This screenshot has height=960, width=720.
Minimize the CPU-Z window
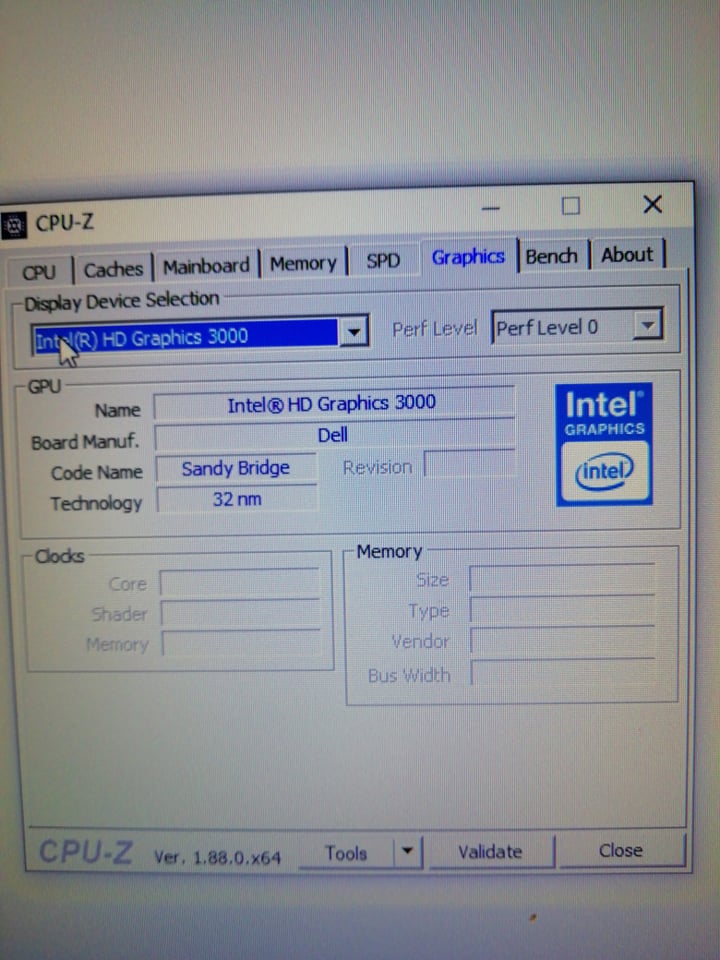click(490, 208)
